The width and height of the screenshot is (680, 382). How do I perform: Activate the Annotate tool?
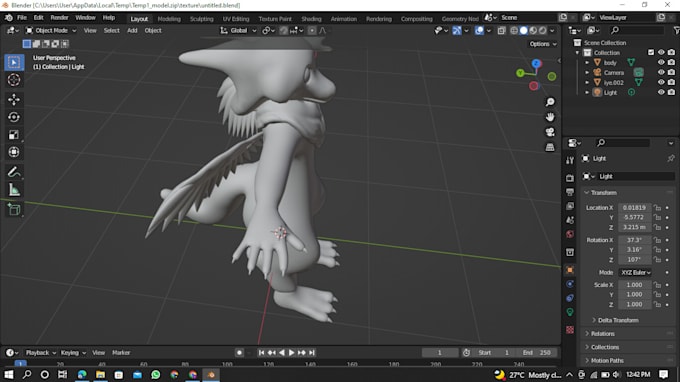click(14, 172)
